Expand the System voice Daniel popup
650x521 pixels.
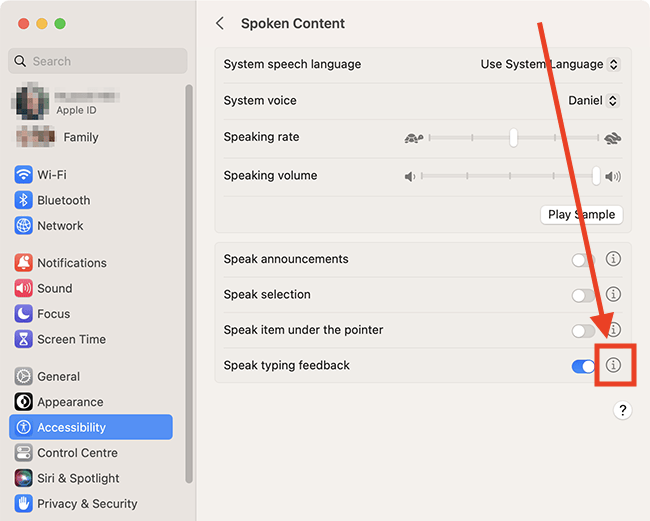point(594,101)
